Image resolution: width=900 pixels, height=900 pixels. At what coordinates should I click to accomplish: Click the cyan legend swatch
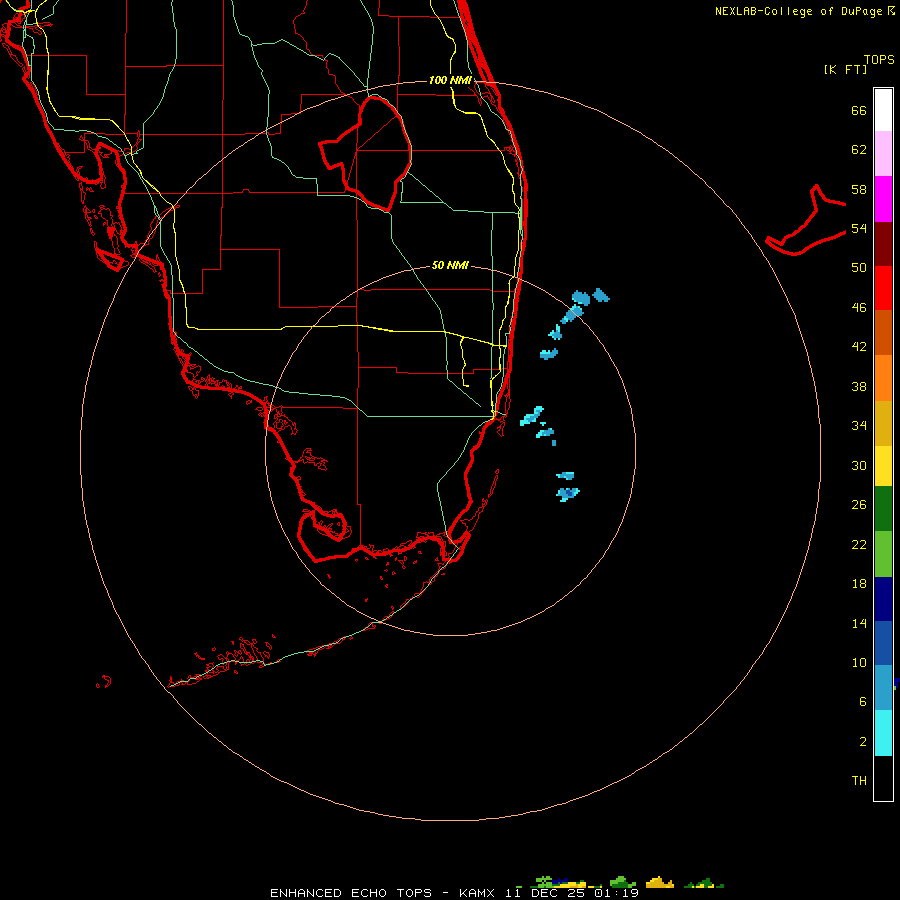click(883, 733)
